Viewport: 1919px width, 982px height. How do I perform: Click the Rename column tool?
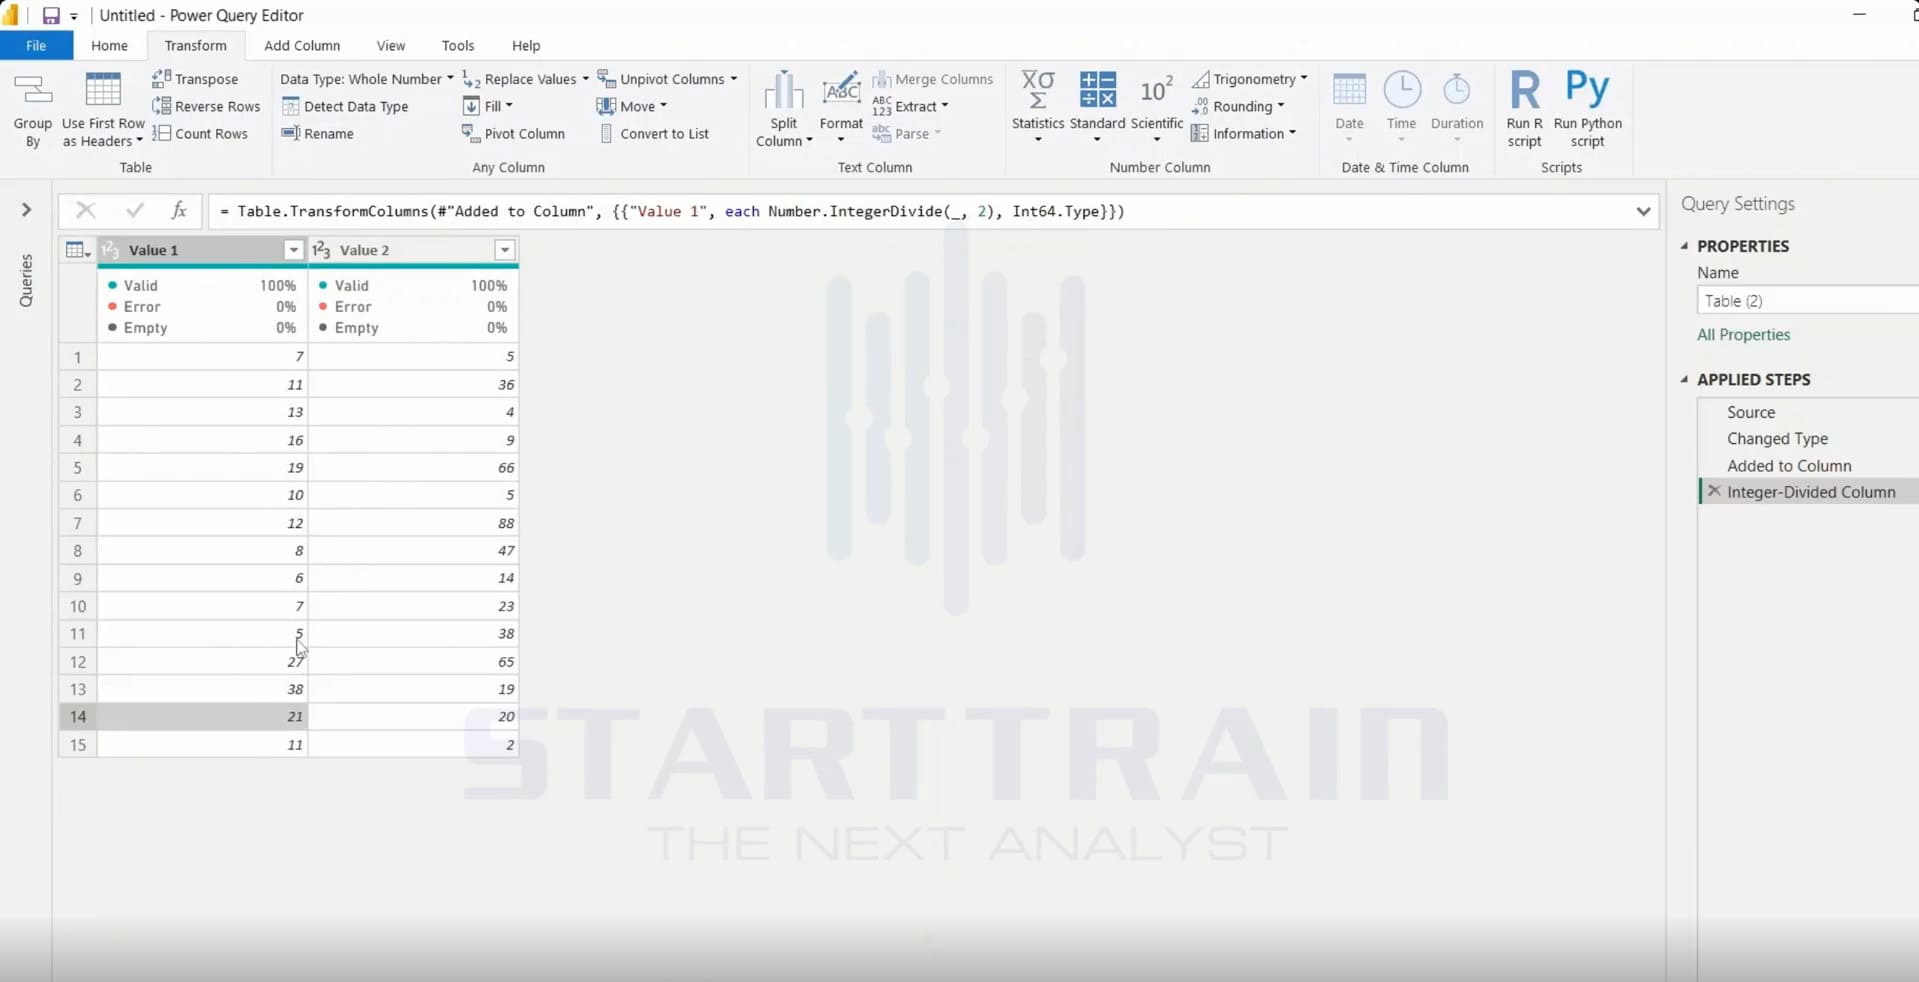coord(318,133)
